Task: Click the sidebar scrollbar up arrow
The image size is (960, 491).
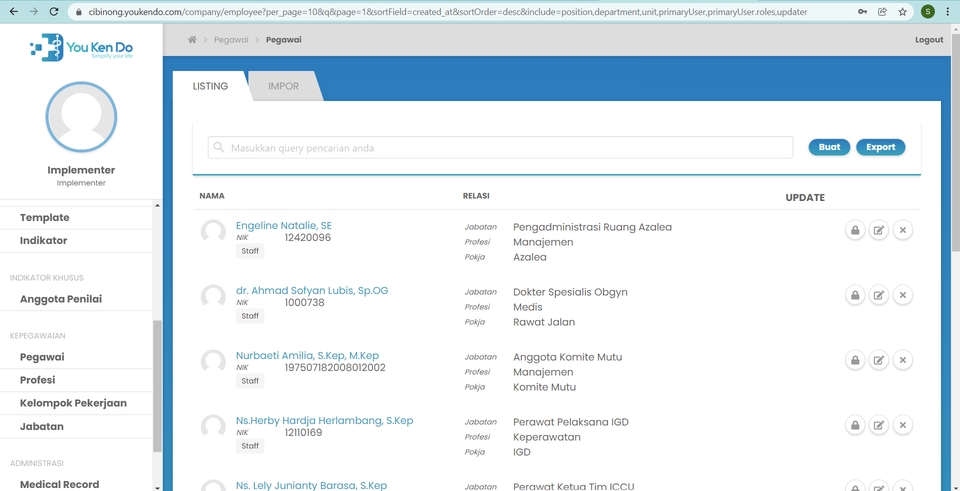Action: point(157,205)
